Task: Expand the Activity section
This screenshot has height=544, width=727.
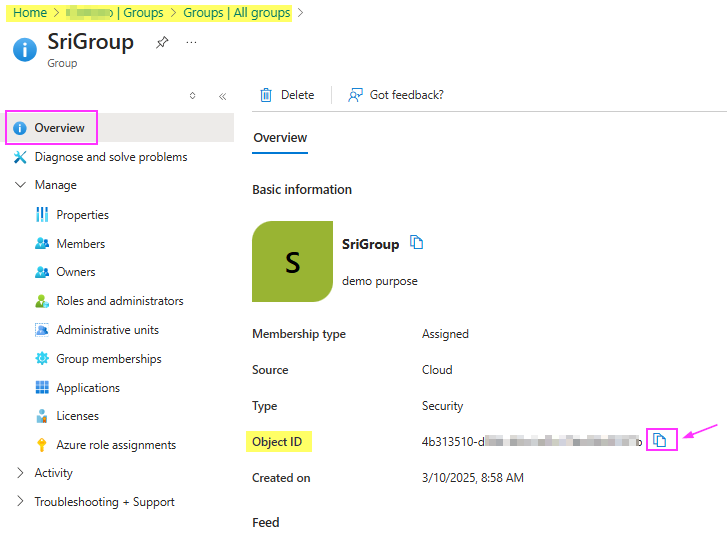Action: click(x=20, y=473)
